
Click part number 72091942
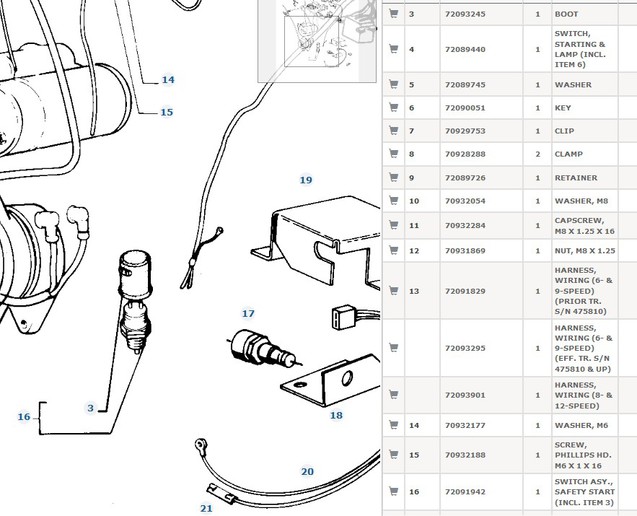click(465, 492)
